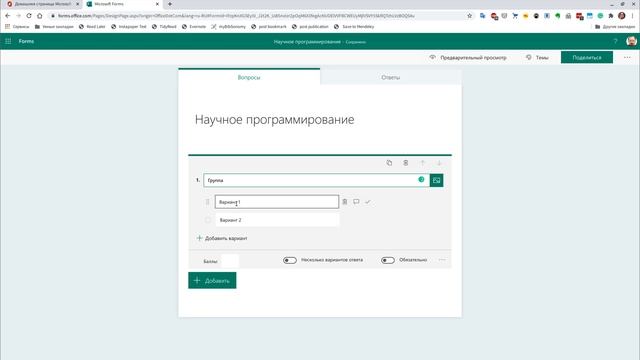This screenshot has width=640, height=360.
Task: Open Chrome profile avatar in toolbar
Action: (622, 16)
